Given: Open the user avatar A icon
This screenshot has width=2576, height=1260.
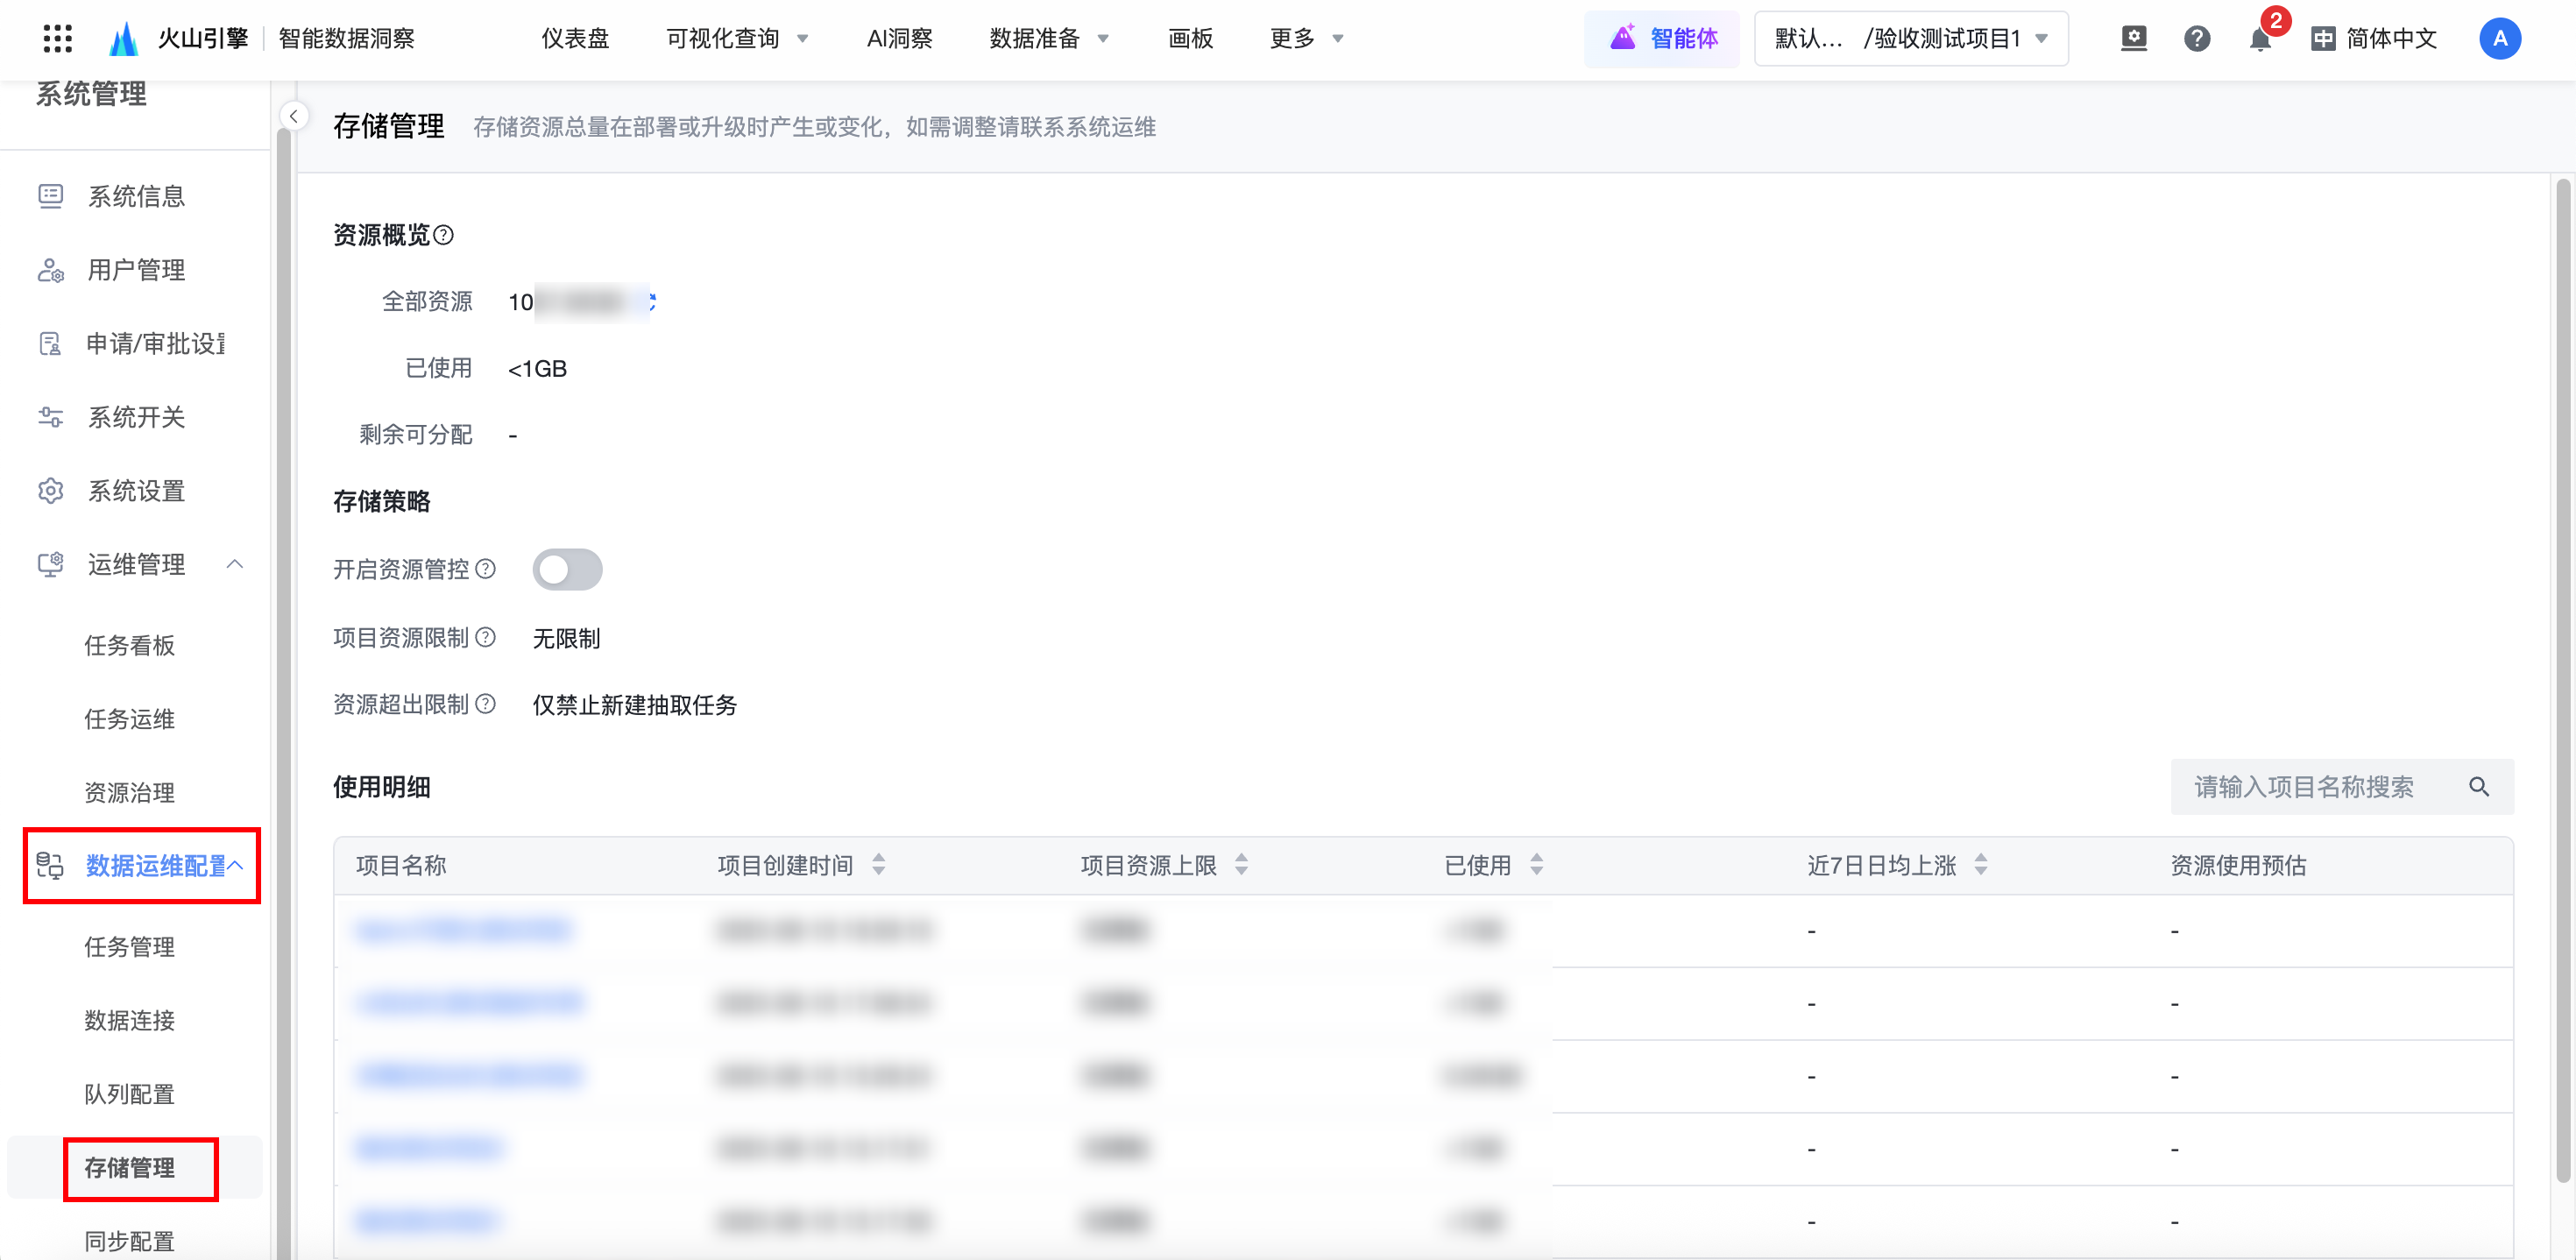Looking at the screenshot, I should (x=2499, y=39).
